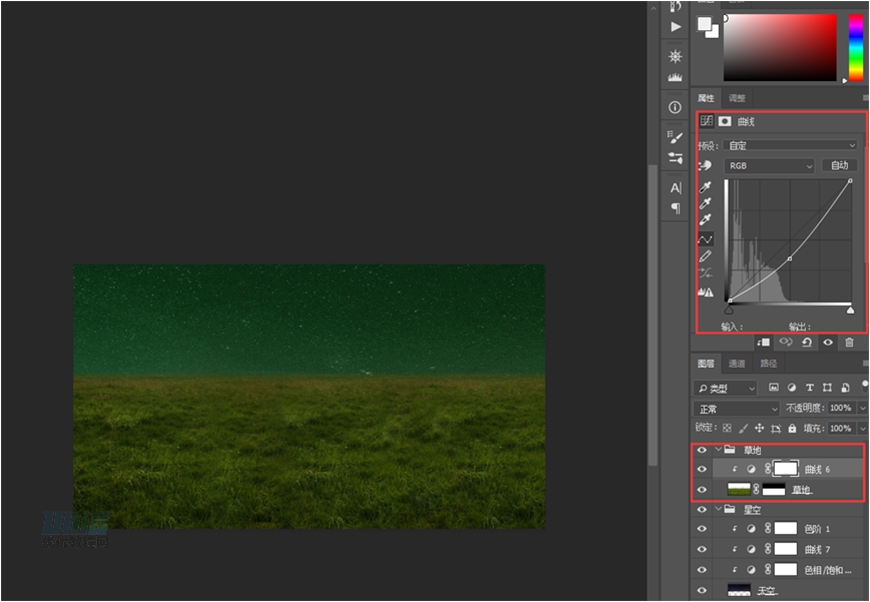870x602 pixels.
Task: Collapse the 星空 group
Action: [720, 509]
